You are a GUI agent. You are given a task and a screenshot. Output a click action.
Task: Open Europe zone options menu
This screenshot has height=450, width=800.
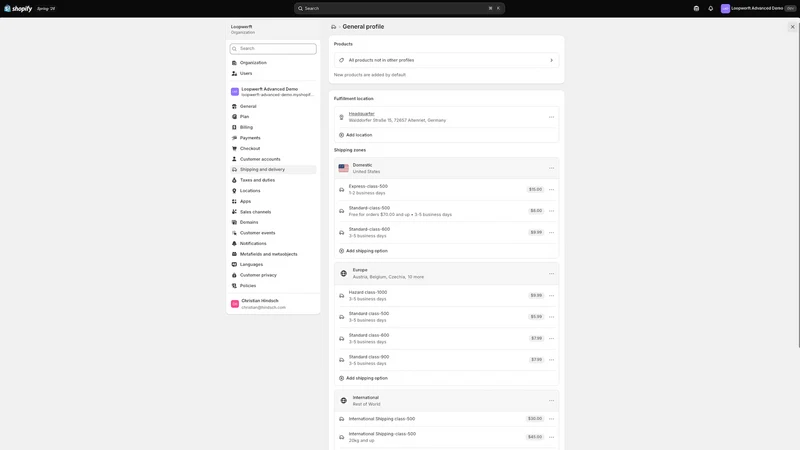(x=552, y=274)
